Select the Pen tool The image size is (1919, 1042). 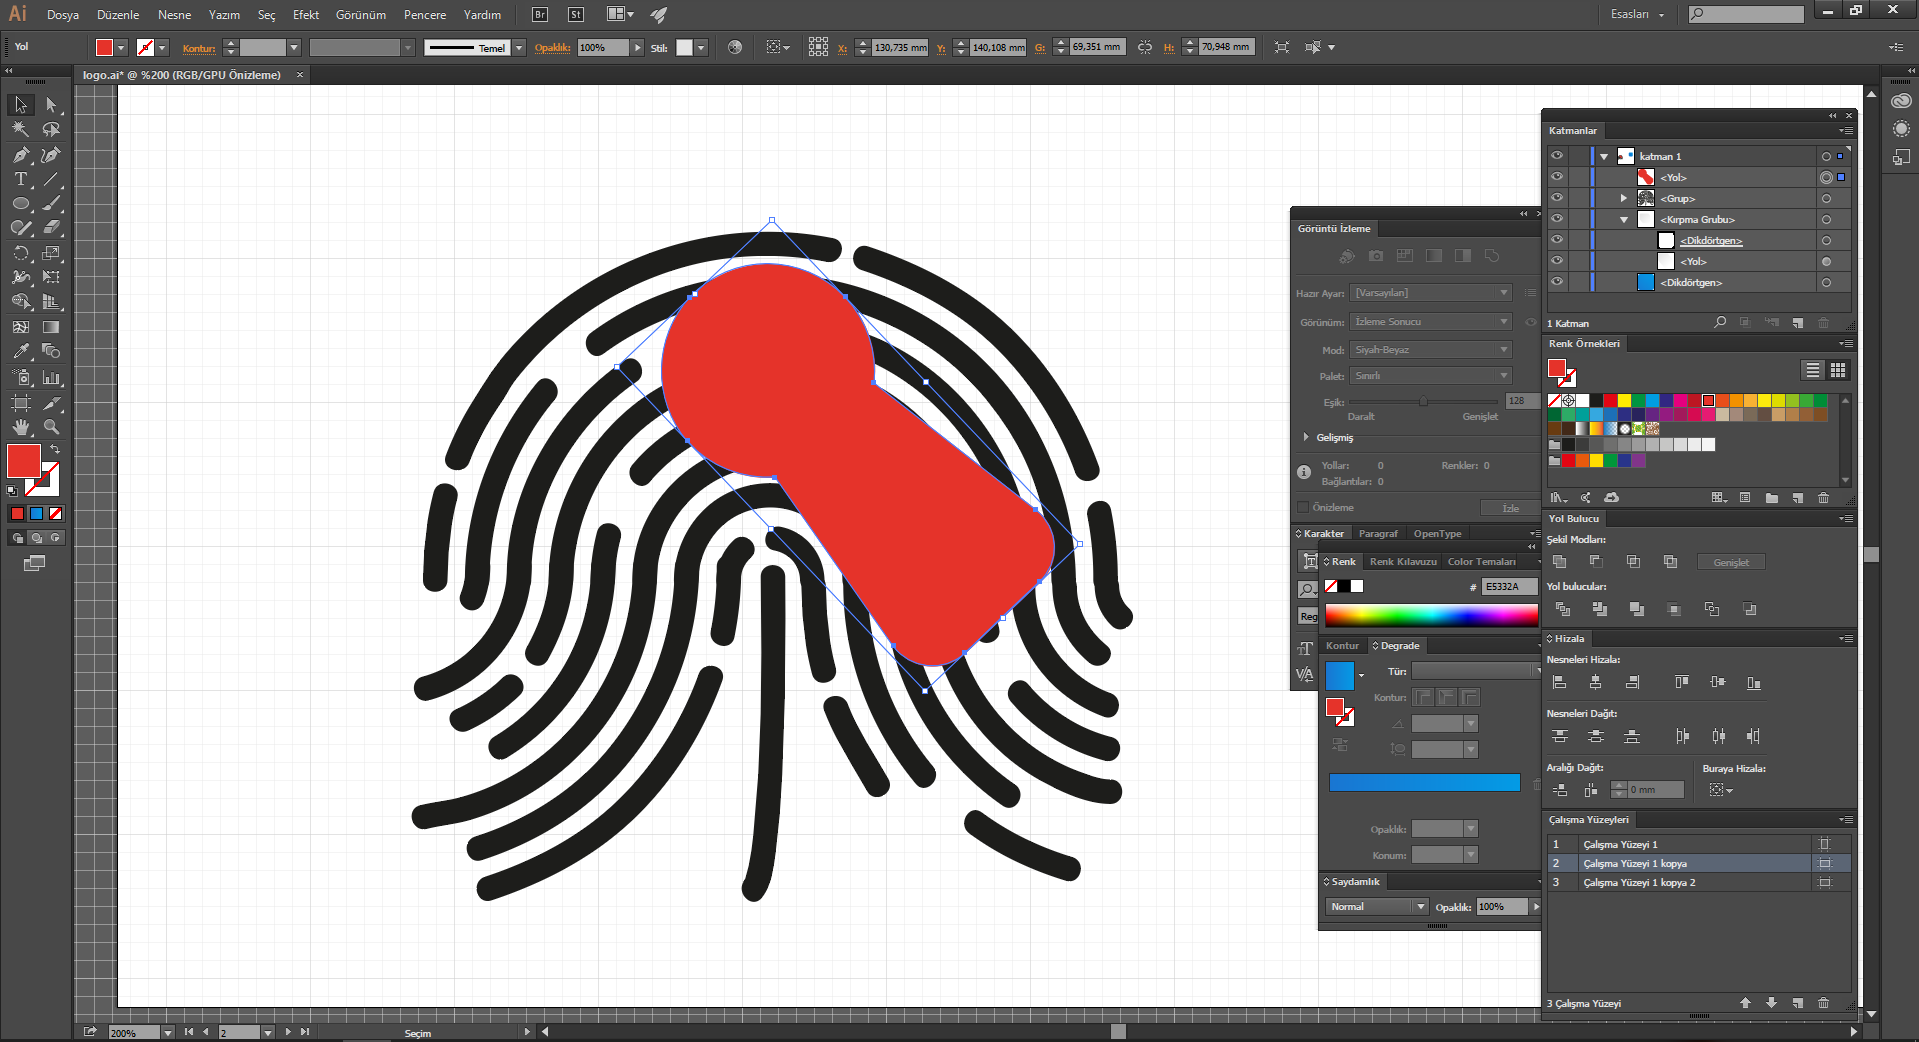click(x=21, y=155)
